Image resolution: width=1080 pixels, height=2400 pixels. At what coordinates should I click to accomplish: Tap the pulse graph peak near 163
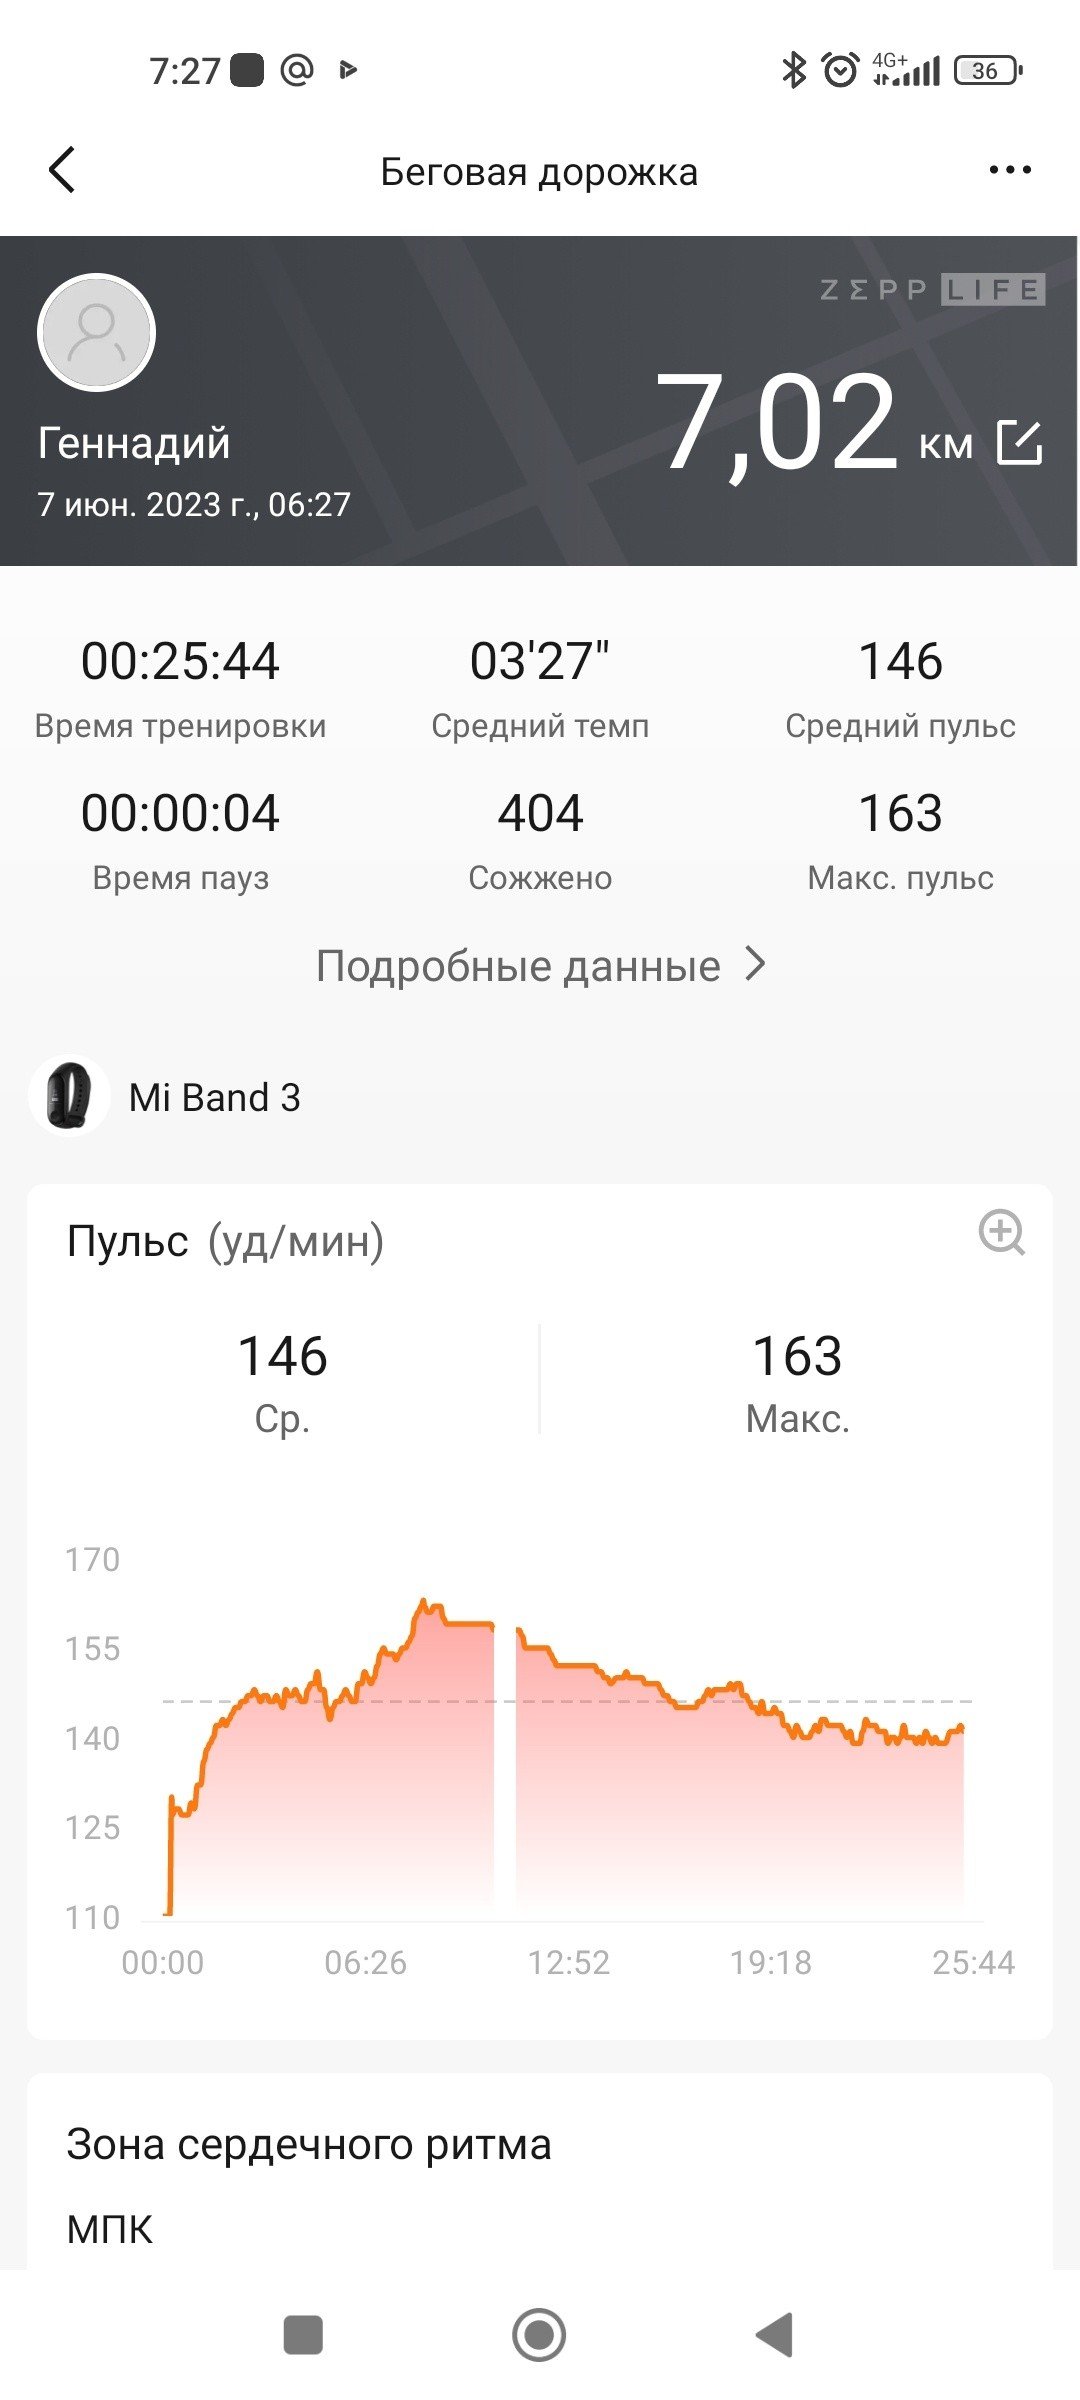pyautogui.click(x=425, y=1603)
